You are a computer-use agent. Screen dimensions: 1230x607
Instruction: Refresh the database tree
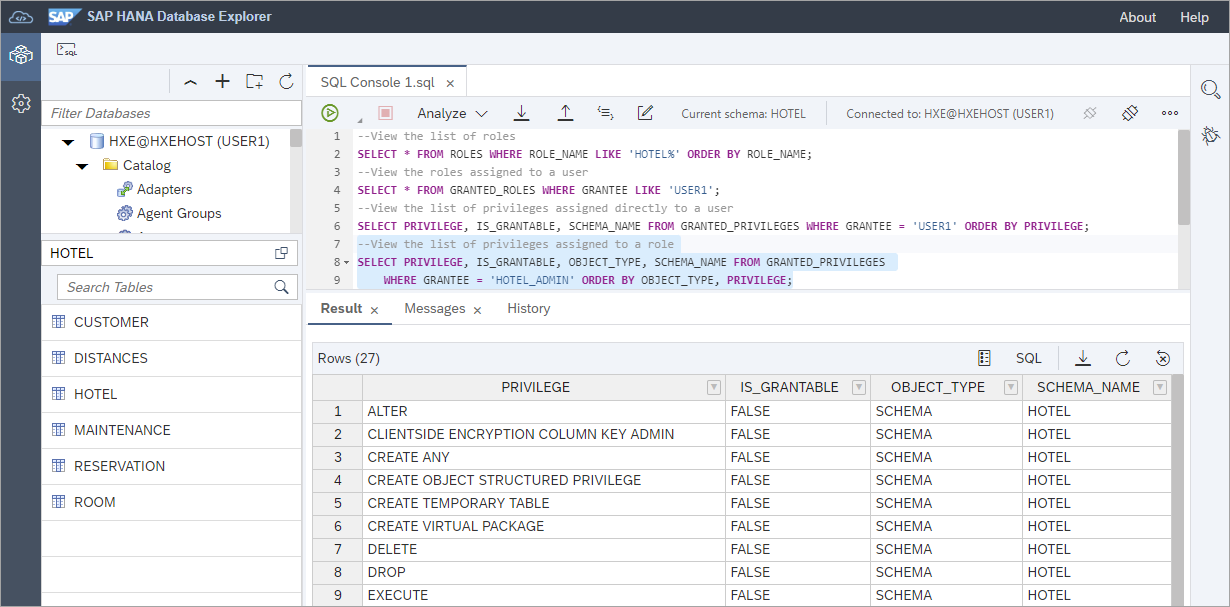286,82
